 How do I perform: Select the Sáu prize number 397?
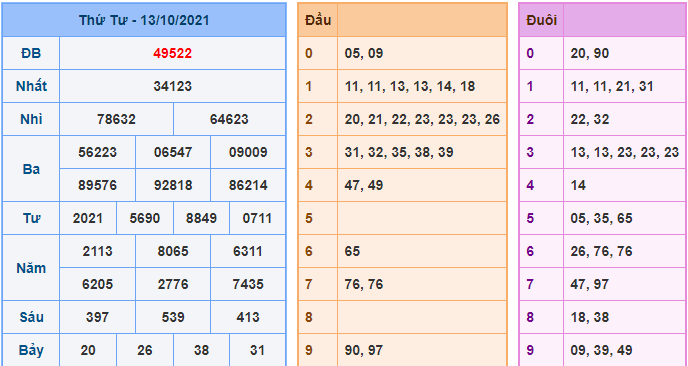pyautogui.click(x=97, y=317)
